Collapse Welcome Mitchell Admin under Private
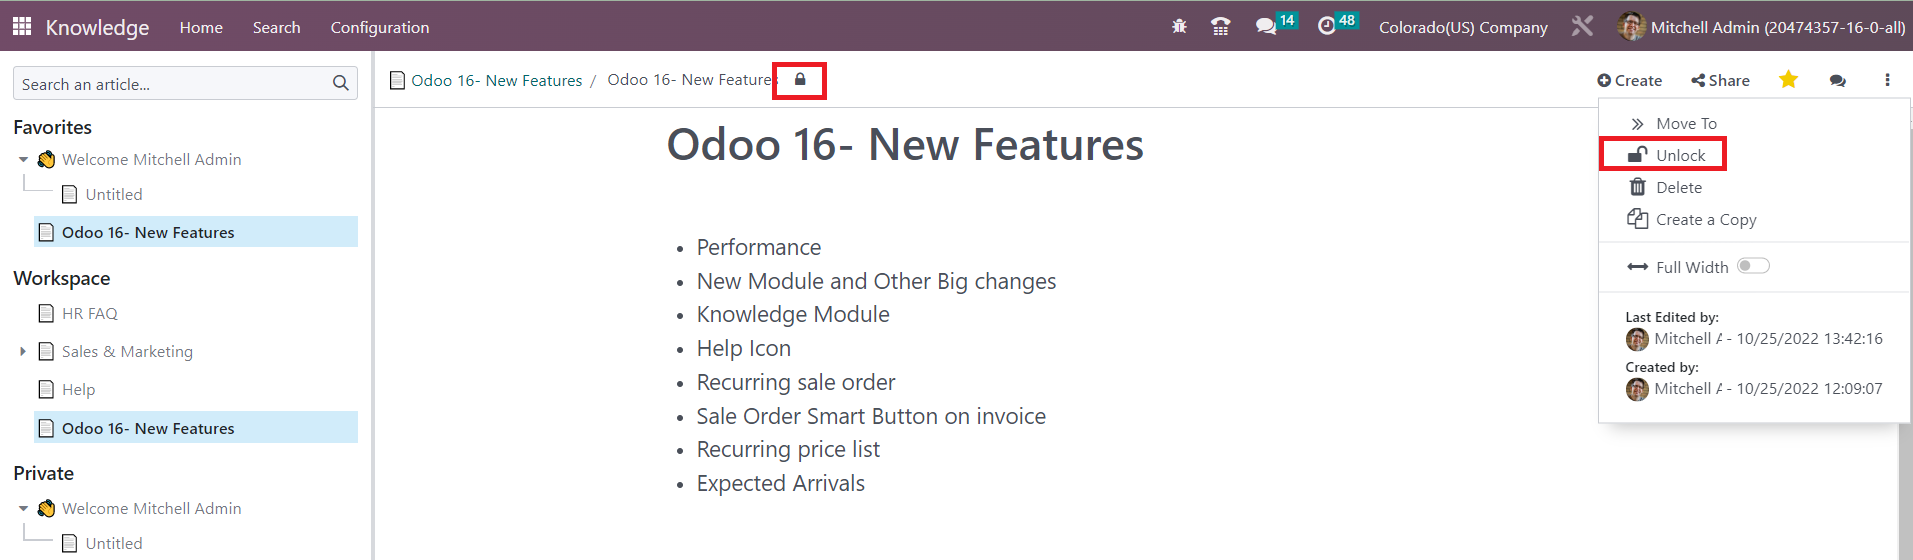This screenshot has height=560, width=1913. [23, 508]
